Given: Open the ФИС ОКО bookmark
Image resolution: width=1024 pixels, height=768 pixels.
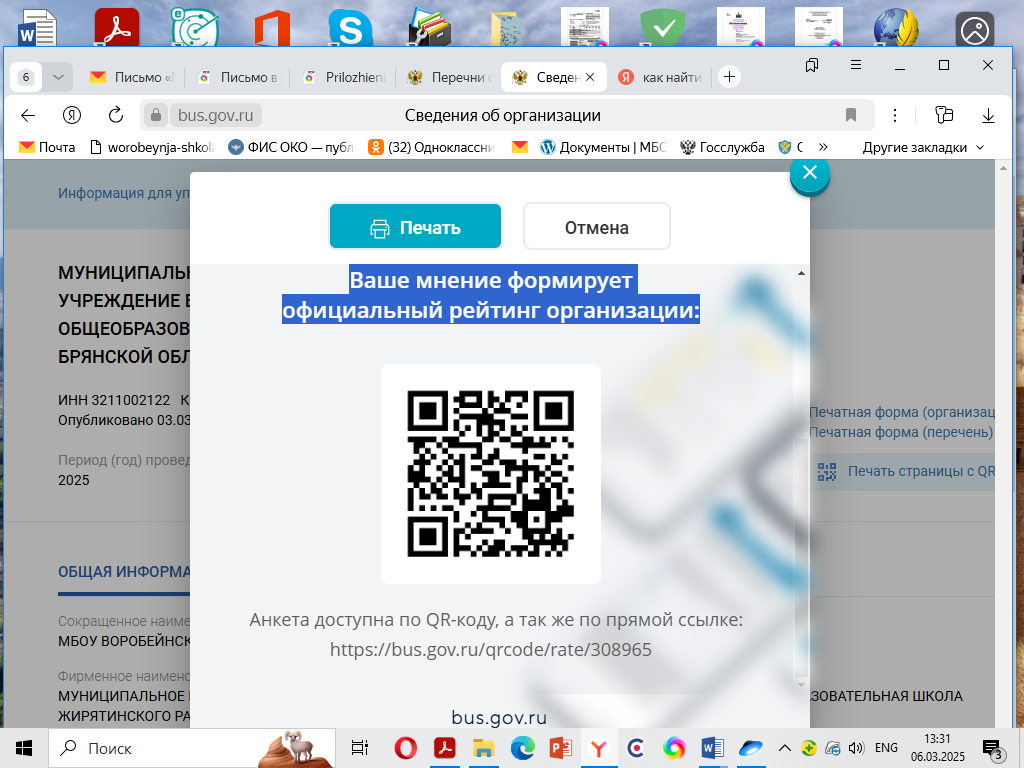Looking at the screenshot, I should coord(291,148).
